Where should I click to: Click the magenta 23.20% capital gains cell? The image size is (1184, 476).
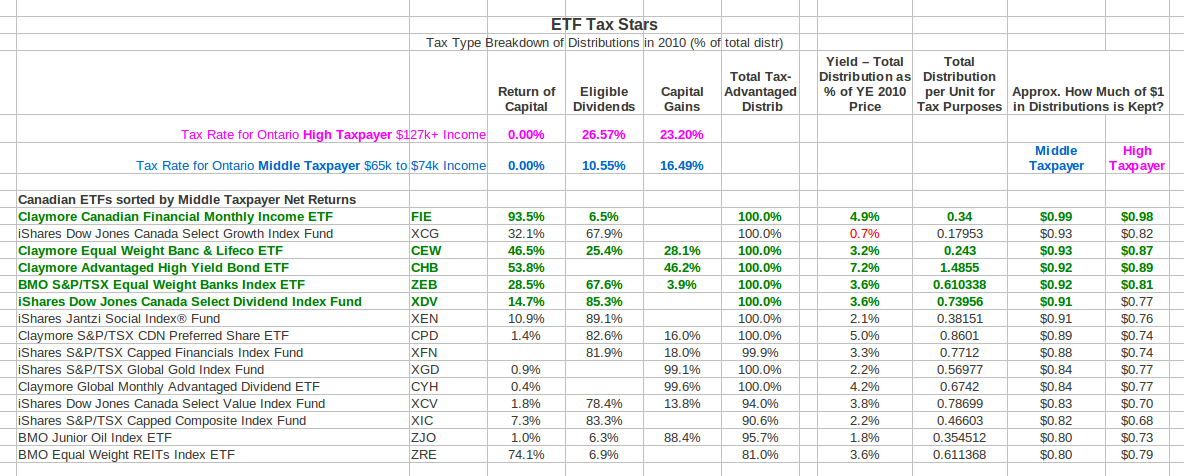click(x=682, y=135)
